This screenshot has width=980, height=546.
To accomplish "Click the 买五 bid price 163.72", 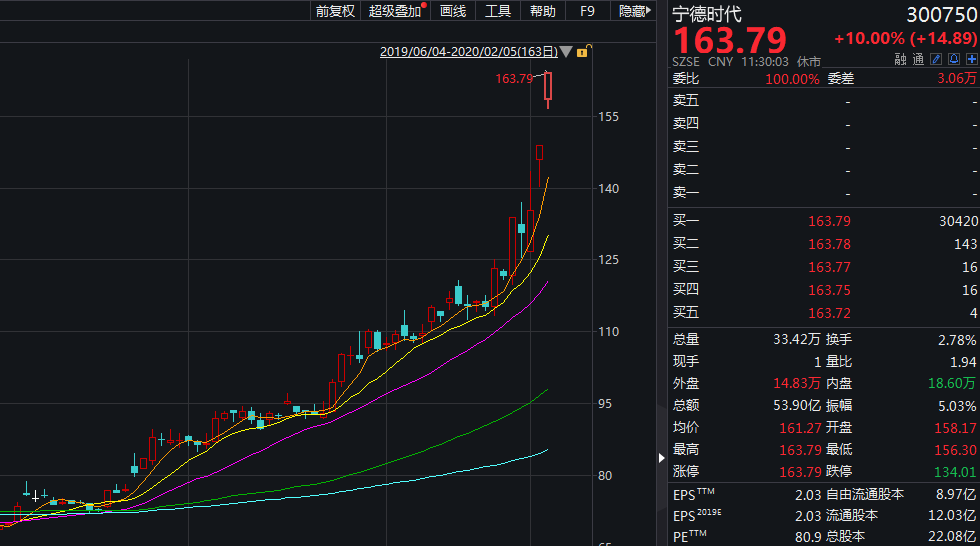I will pyautogui.click(x=829, y=313).
